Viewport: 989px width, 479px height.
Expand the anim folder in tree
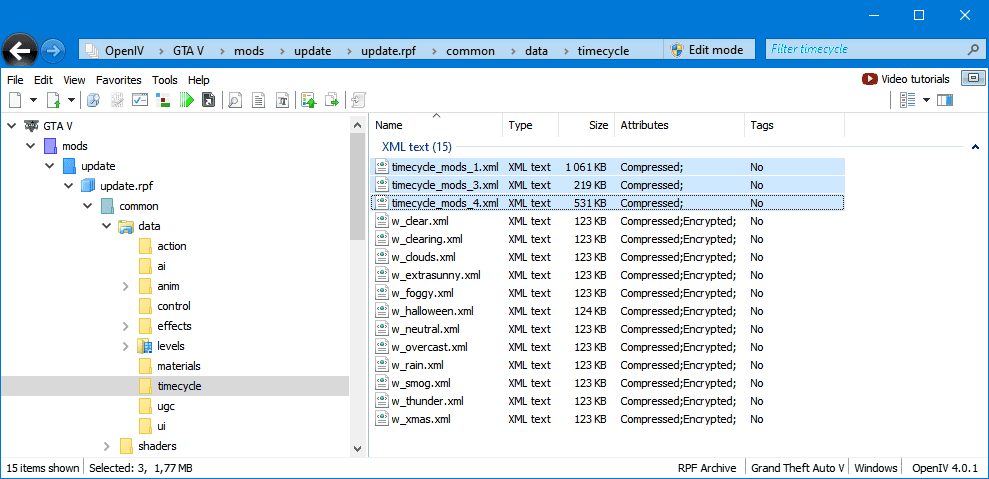tap(126, 287)
